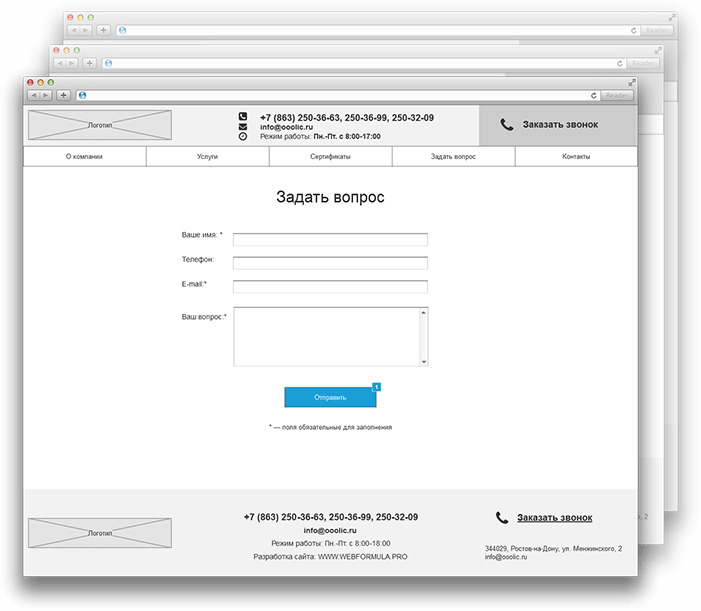Screen dimensions: 701x611
Task: Click the back arrow in front browser window
Action: coord(34,95)
